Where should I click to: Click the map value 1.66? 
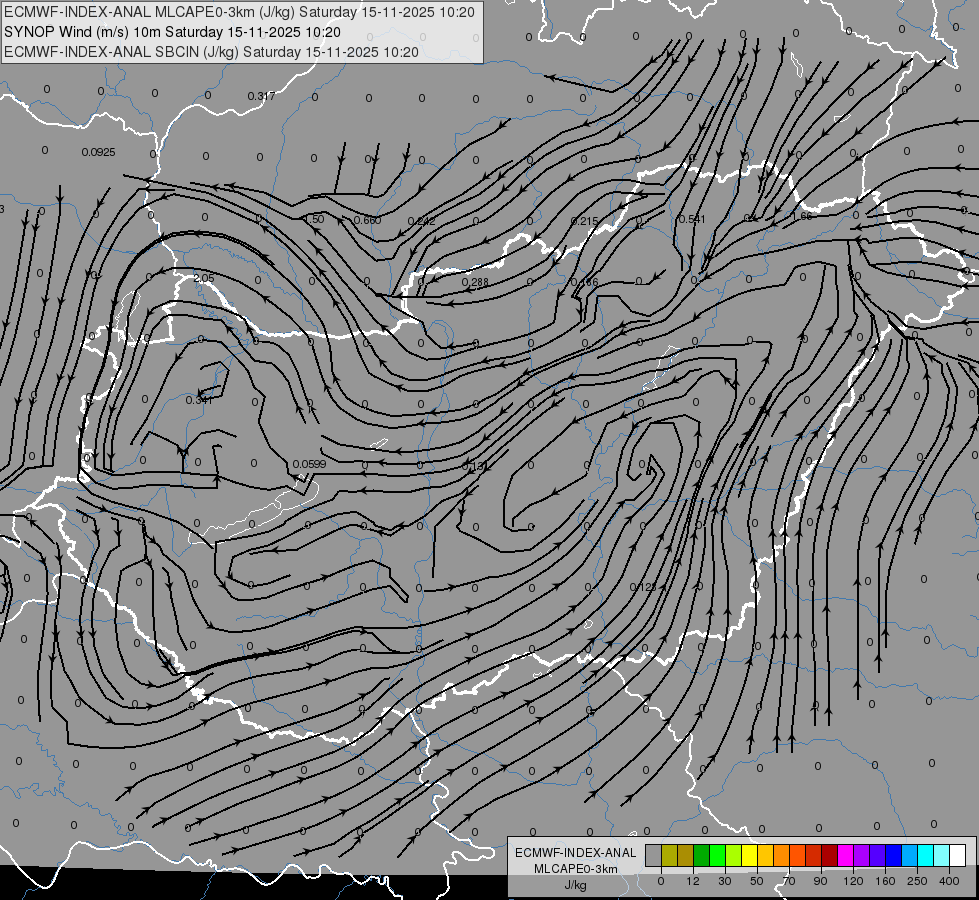(x=802, y=216)
